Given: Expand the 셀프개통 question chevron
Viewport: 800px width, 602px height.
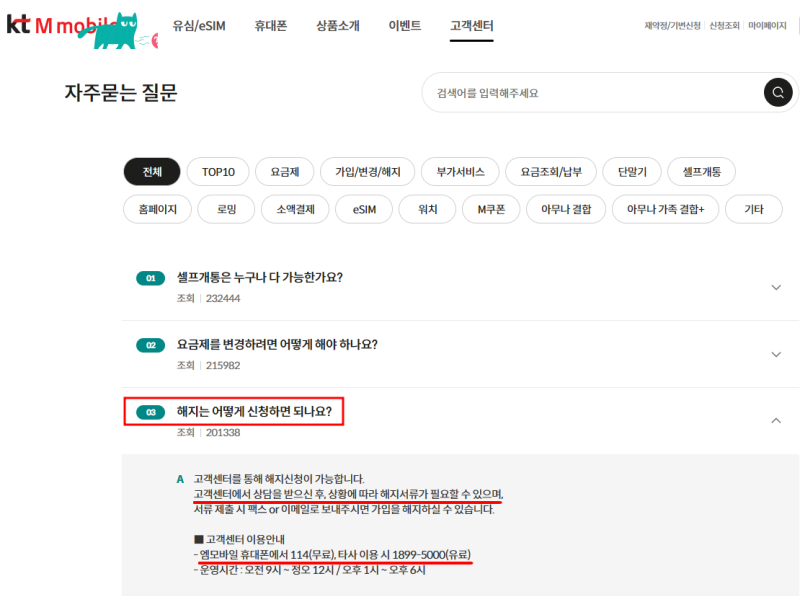Looking at the screenshot, I should pyautogui.click(x=776, y=288).
